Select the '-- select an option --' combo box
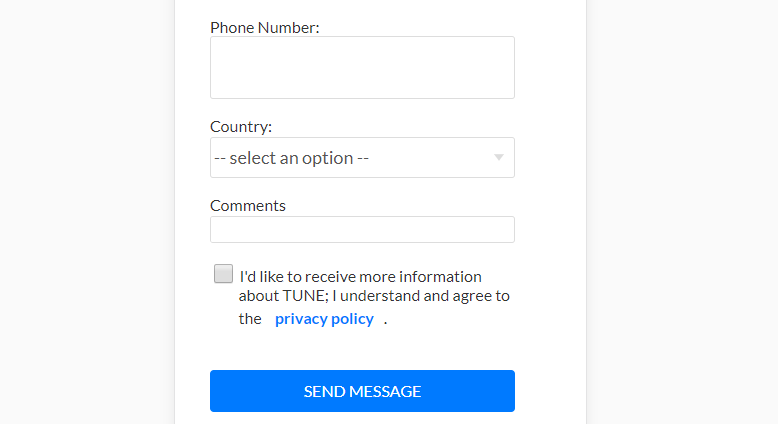 click(x=350, y=158)
